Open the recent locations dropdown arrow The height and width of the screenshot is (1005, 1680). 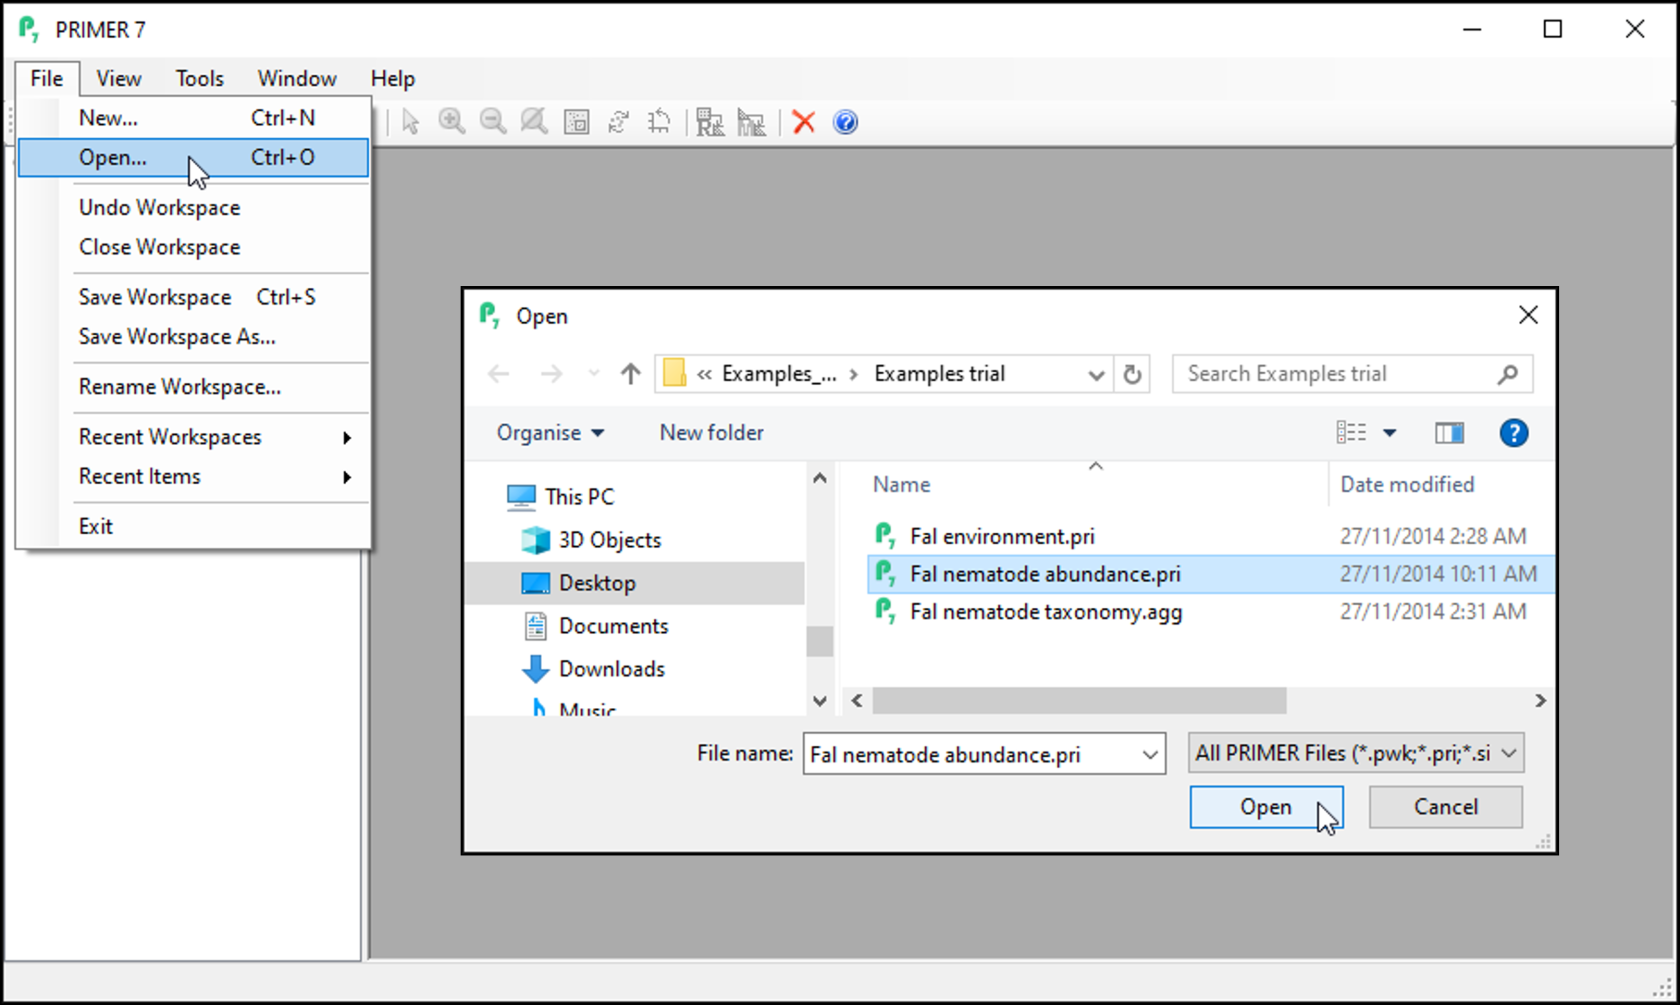tap(594, 374)
